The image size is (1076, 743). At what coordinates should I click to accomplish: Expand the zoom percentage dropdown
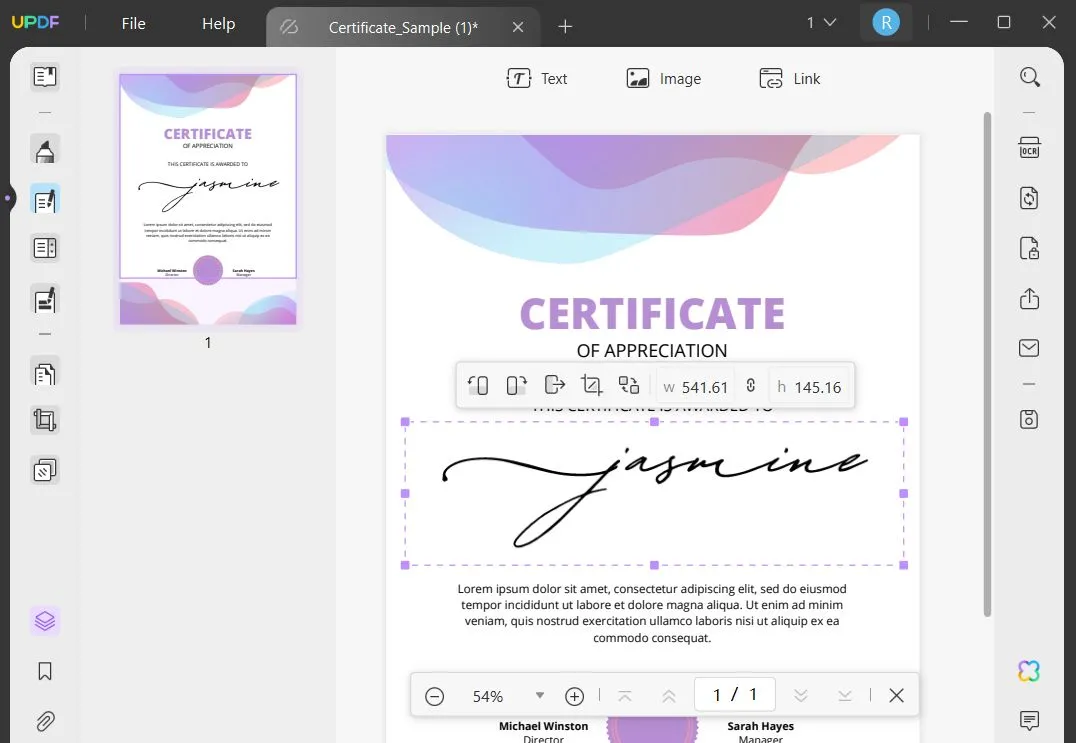(539, 696)
